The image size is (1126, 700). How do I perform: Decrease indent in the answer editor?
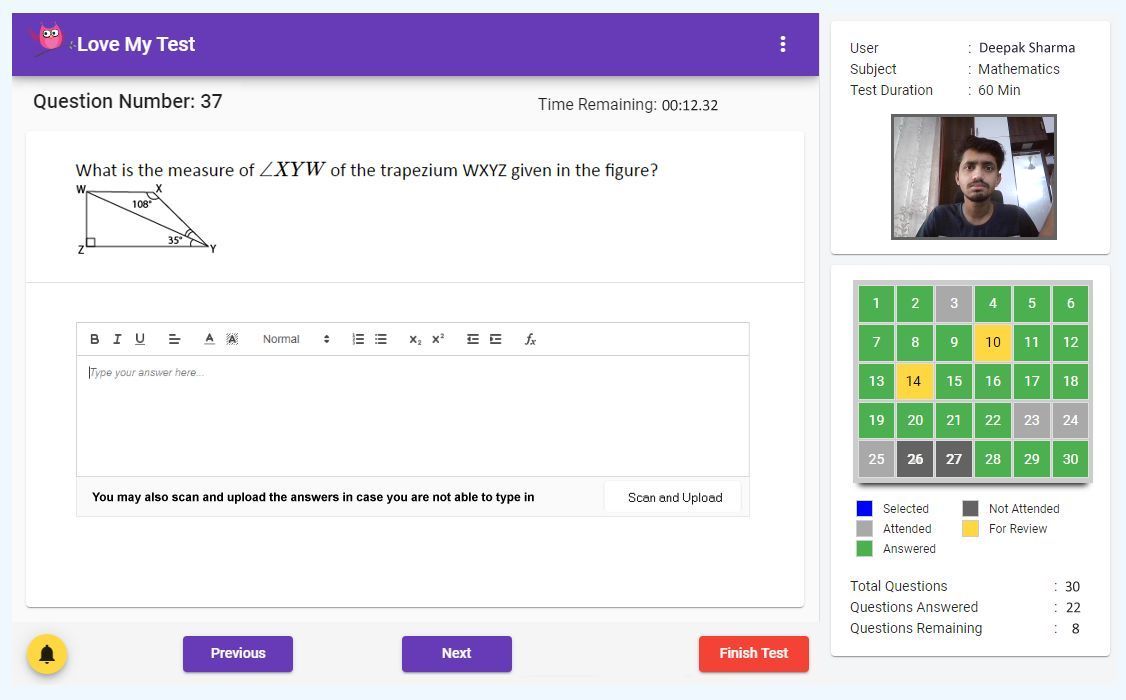(x=473, y=339)
